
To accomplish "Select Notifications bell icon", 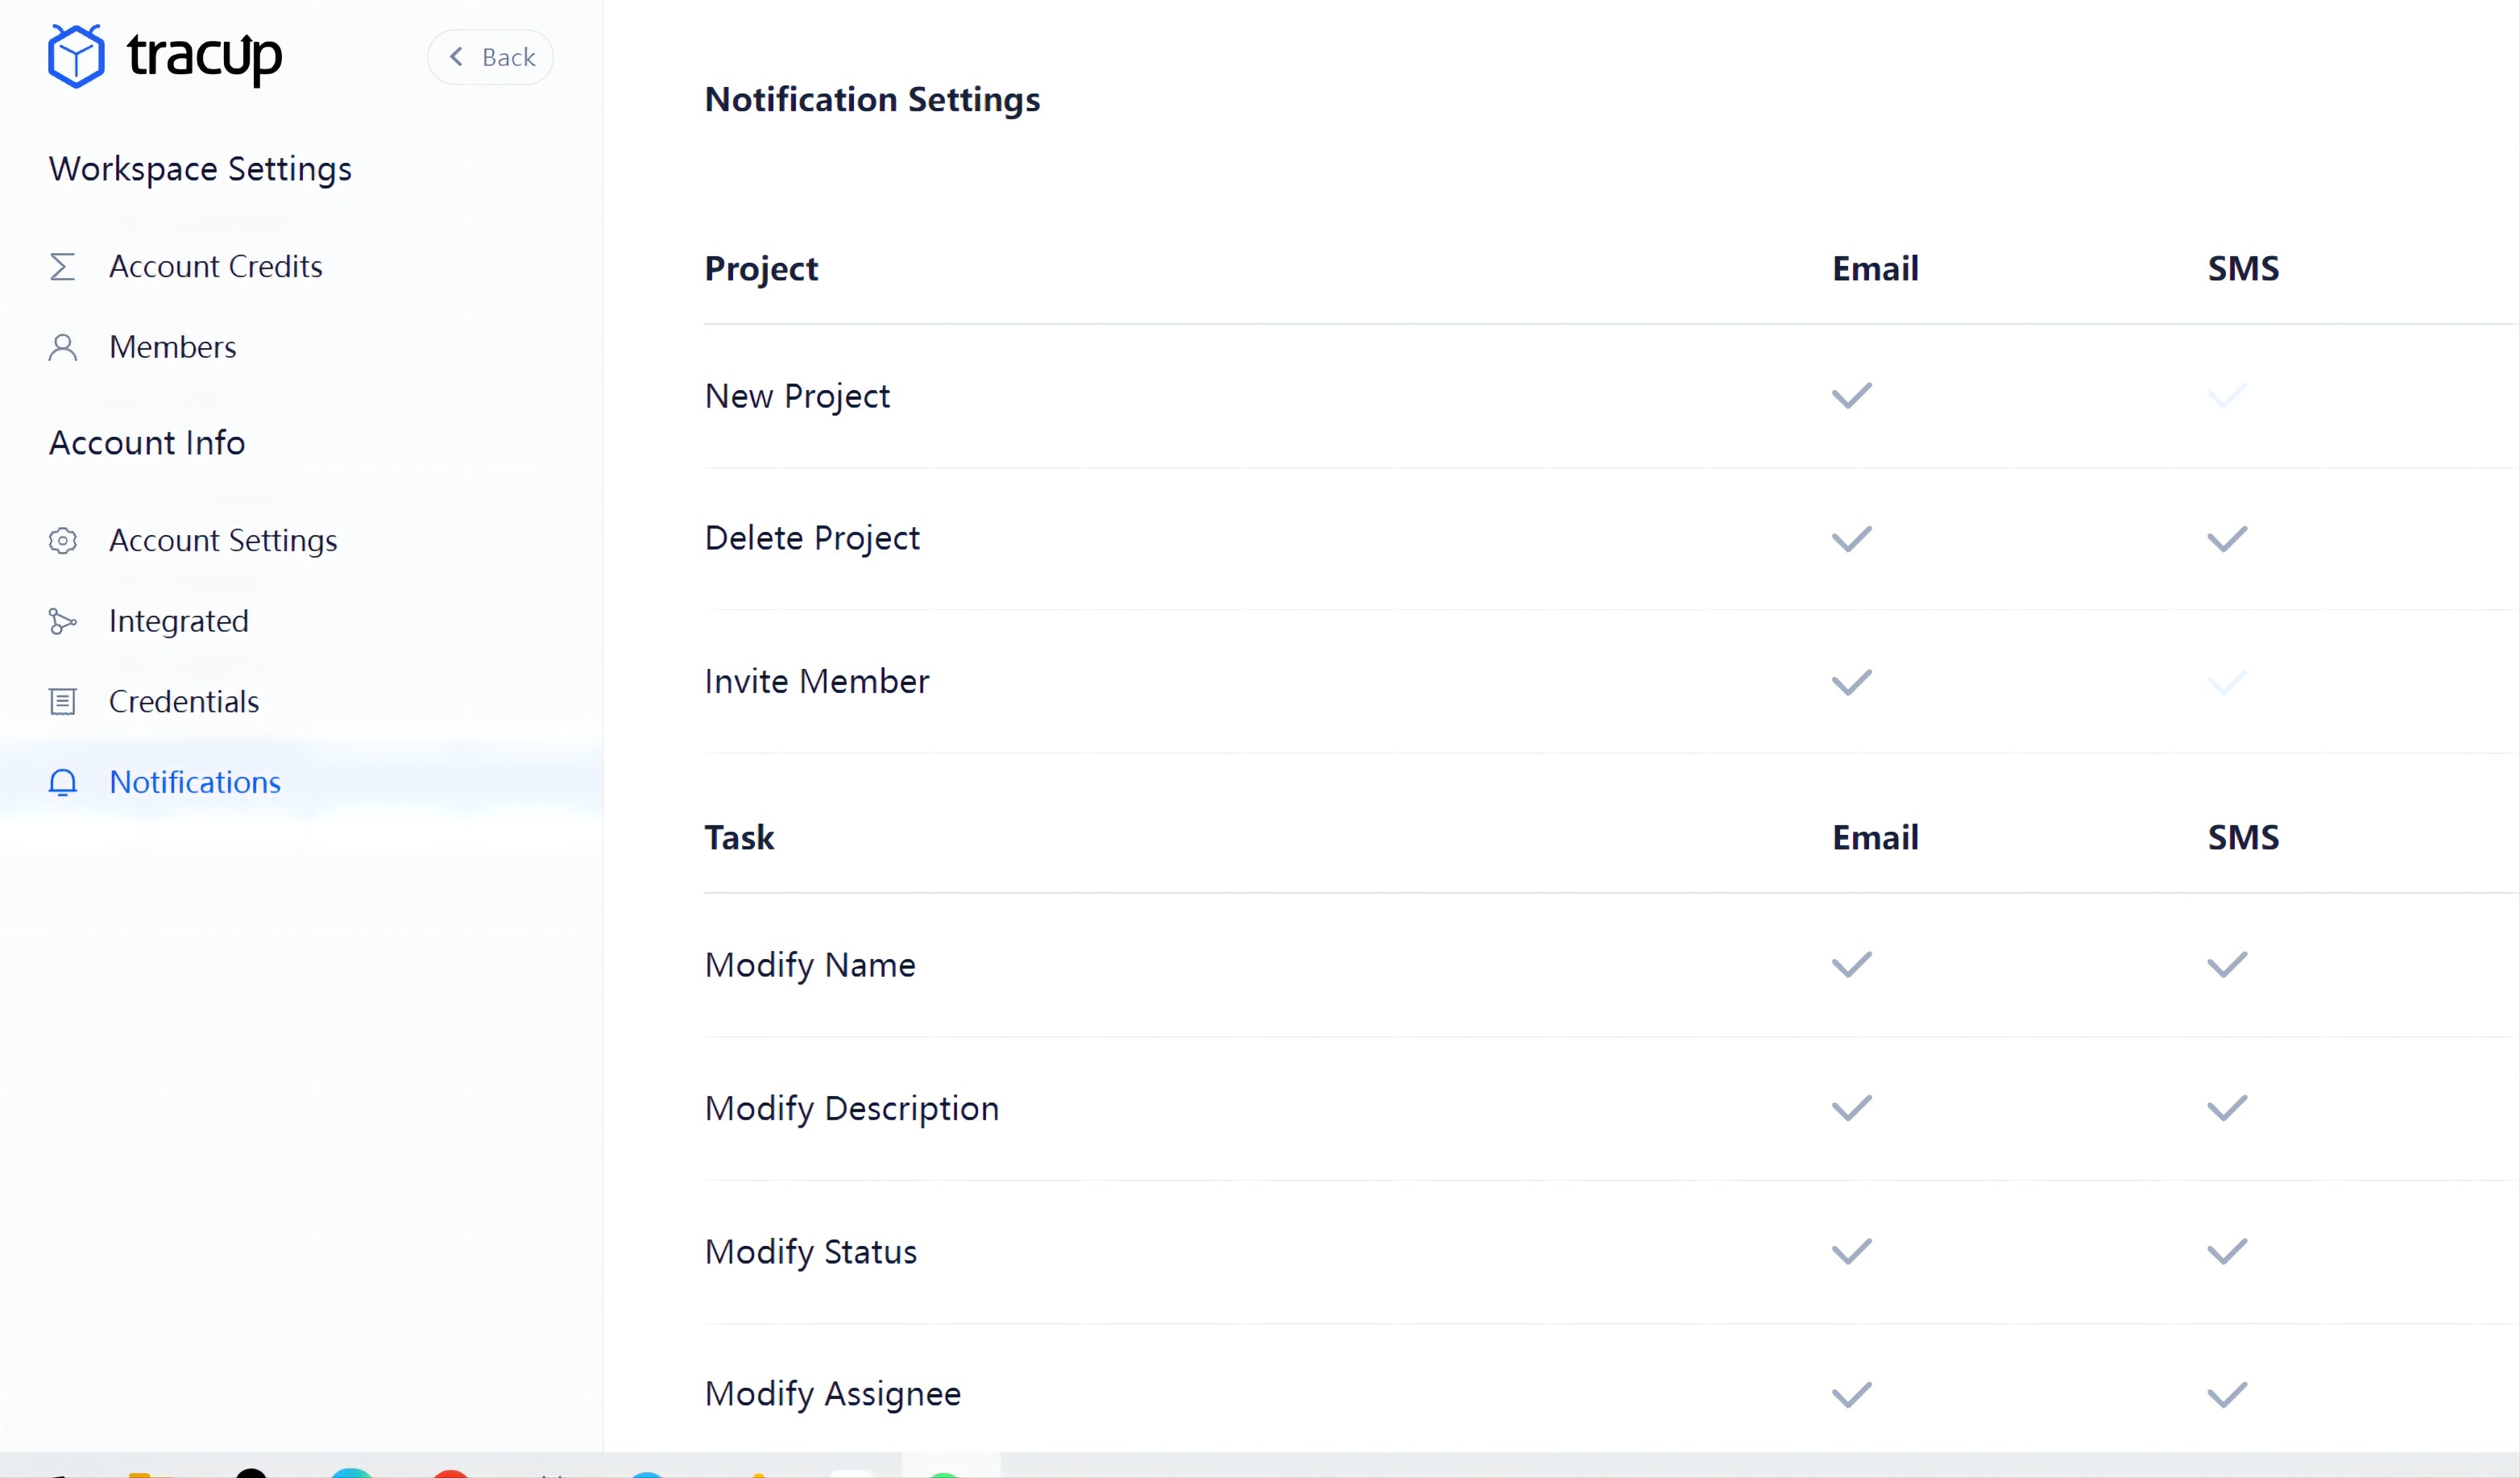I will click(61, 781).
